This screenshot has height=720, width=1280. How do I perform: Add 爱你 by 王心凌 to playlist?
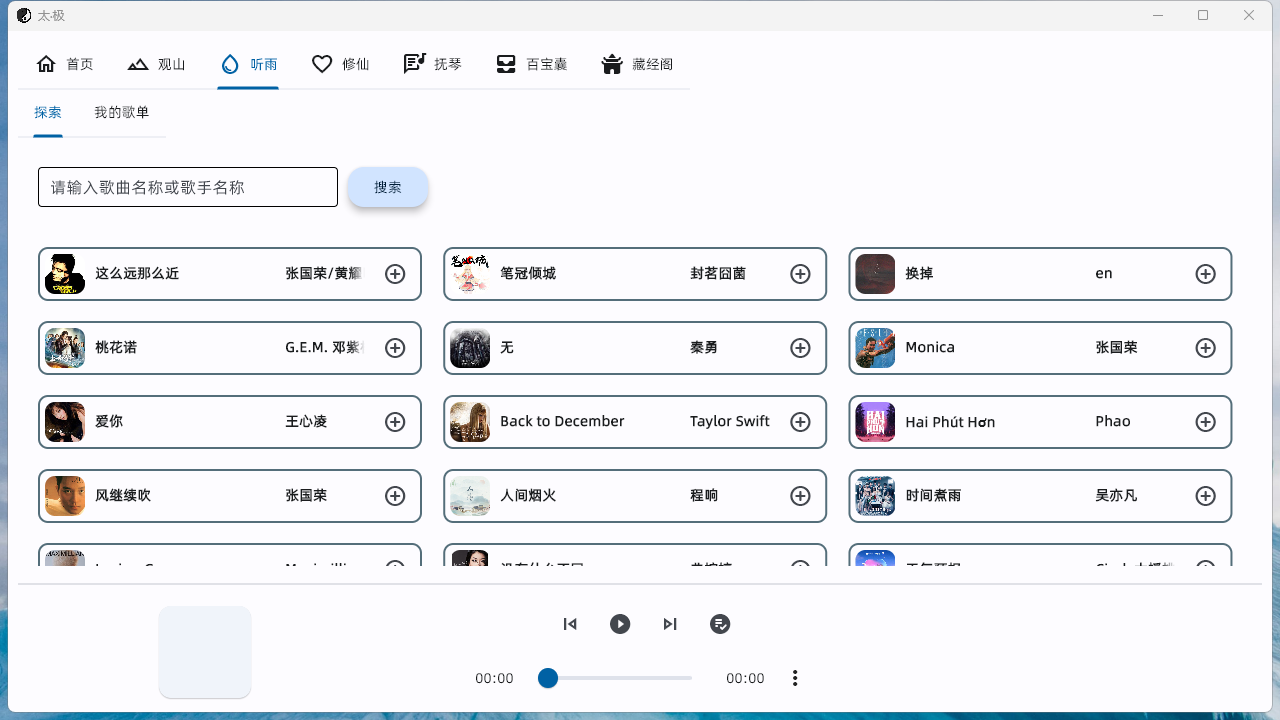pyautogui.click(x=395, y=422)
